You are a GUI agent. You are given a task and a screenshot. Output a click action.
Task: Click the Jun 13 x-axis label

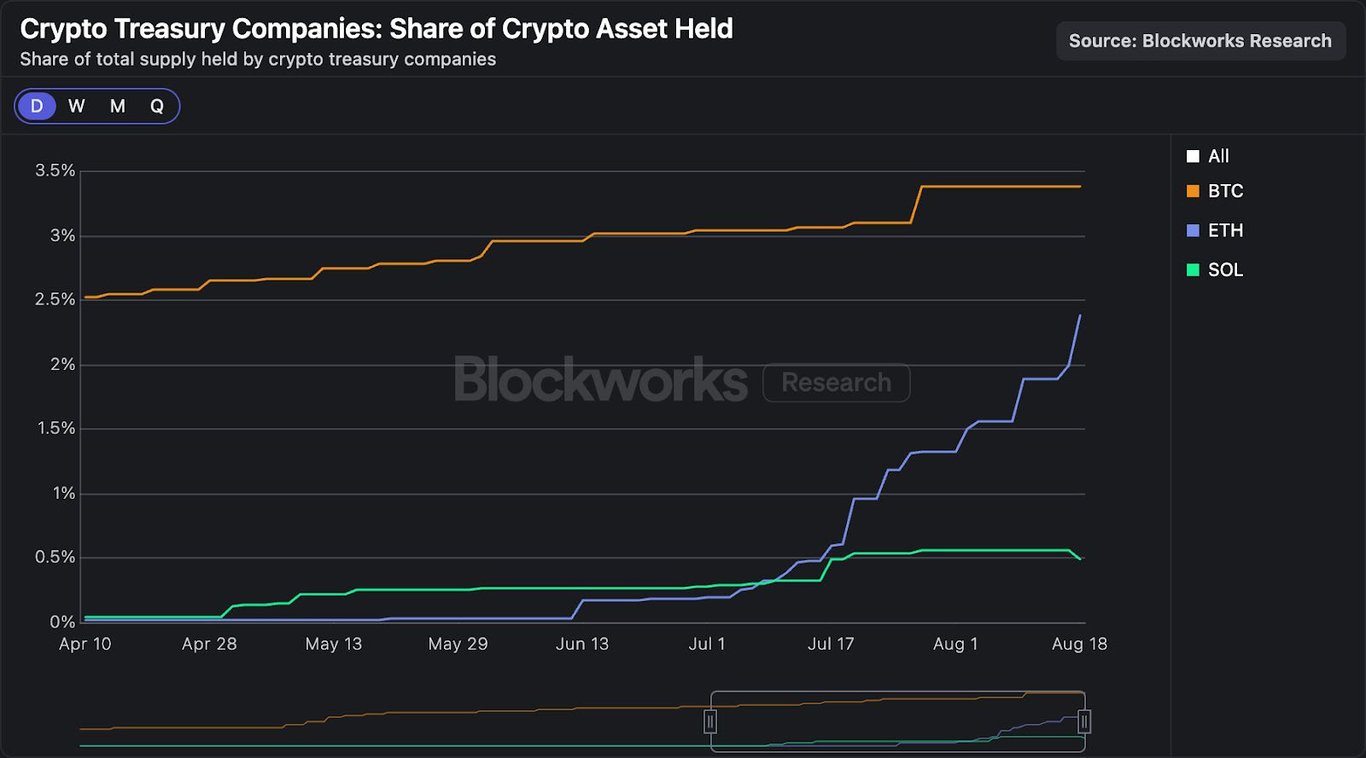tap(582, 644)
